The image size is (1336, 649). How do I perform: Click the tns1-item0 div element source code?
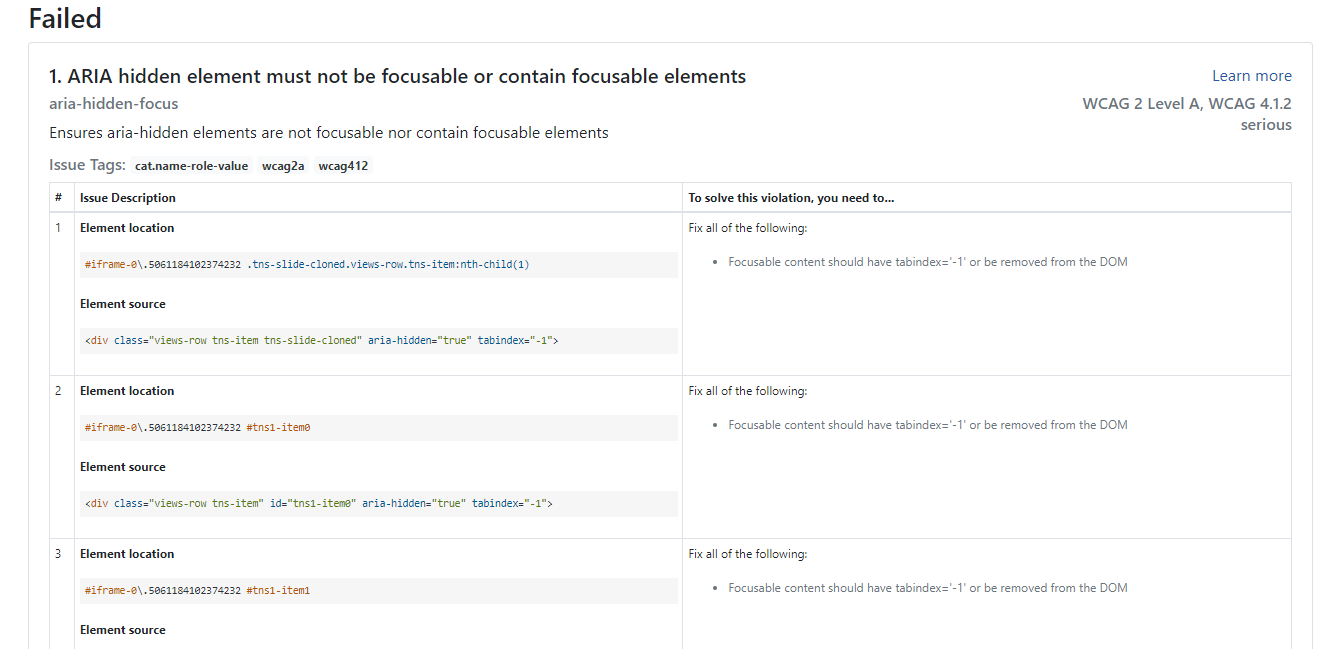(x=318, y=504)
